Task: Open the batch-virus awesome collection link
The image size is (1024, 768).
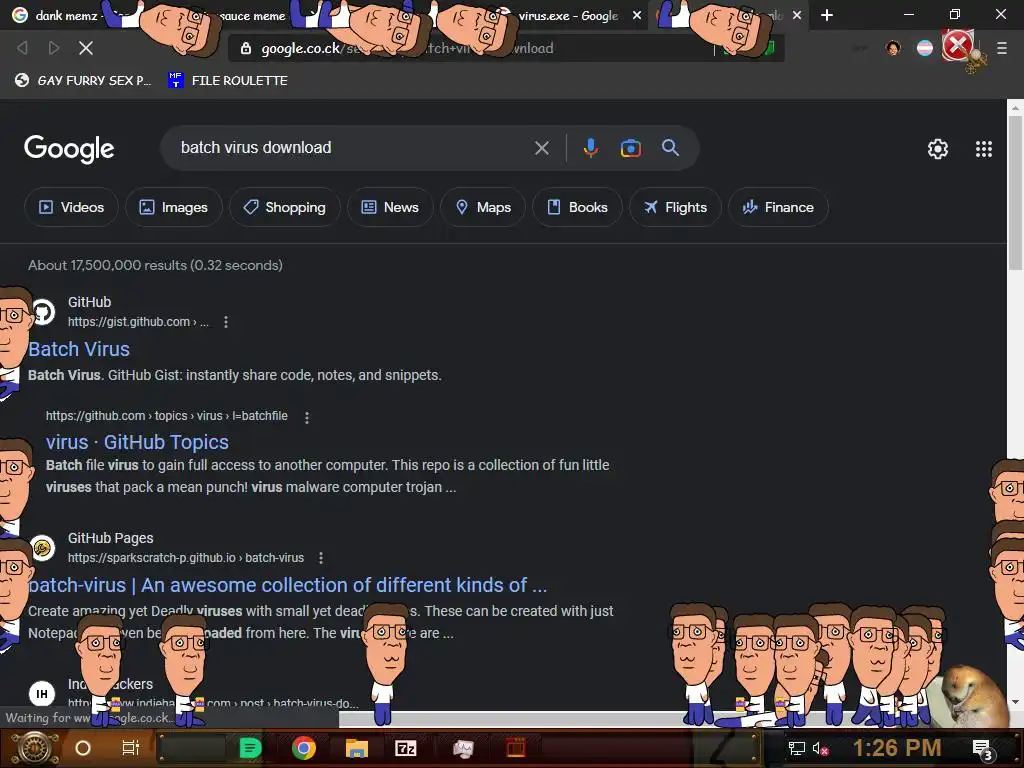Action: (x=287, y=585)
